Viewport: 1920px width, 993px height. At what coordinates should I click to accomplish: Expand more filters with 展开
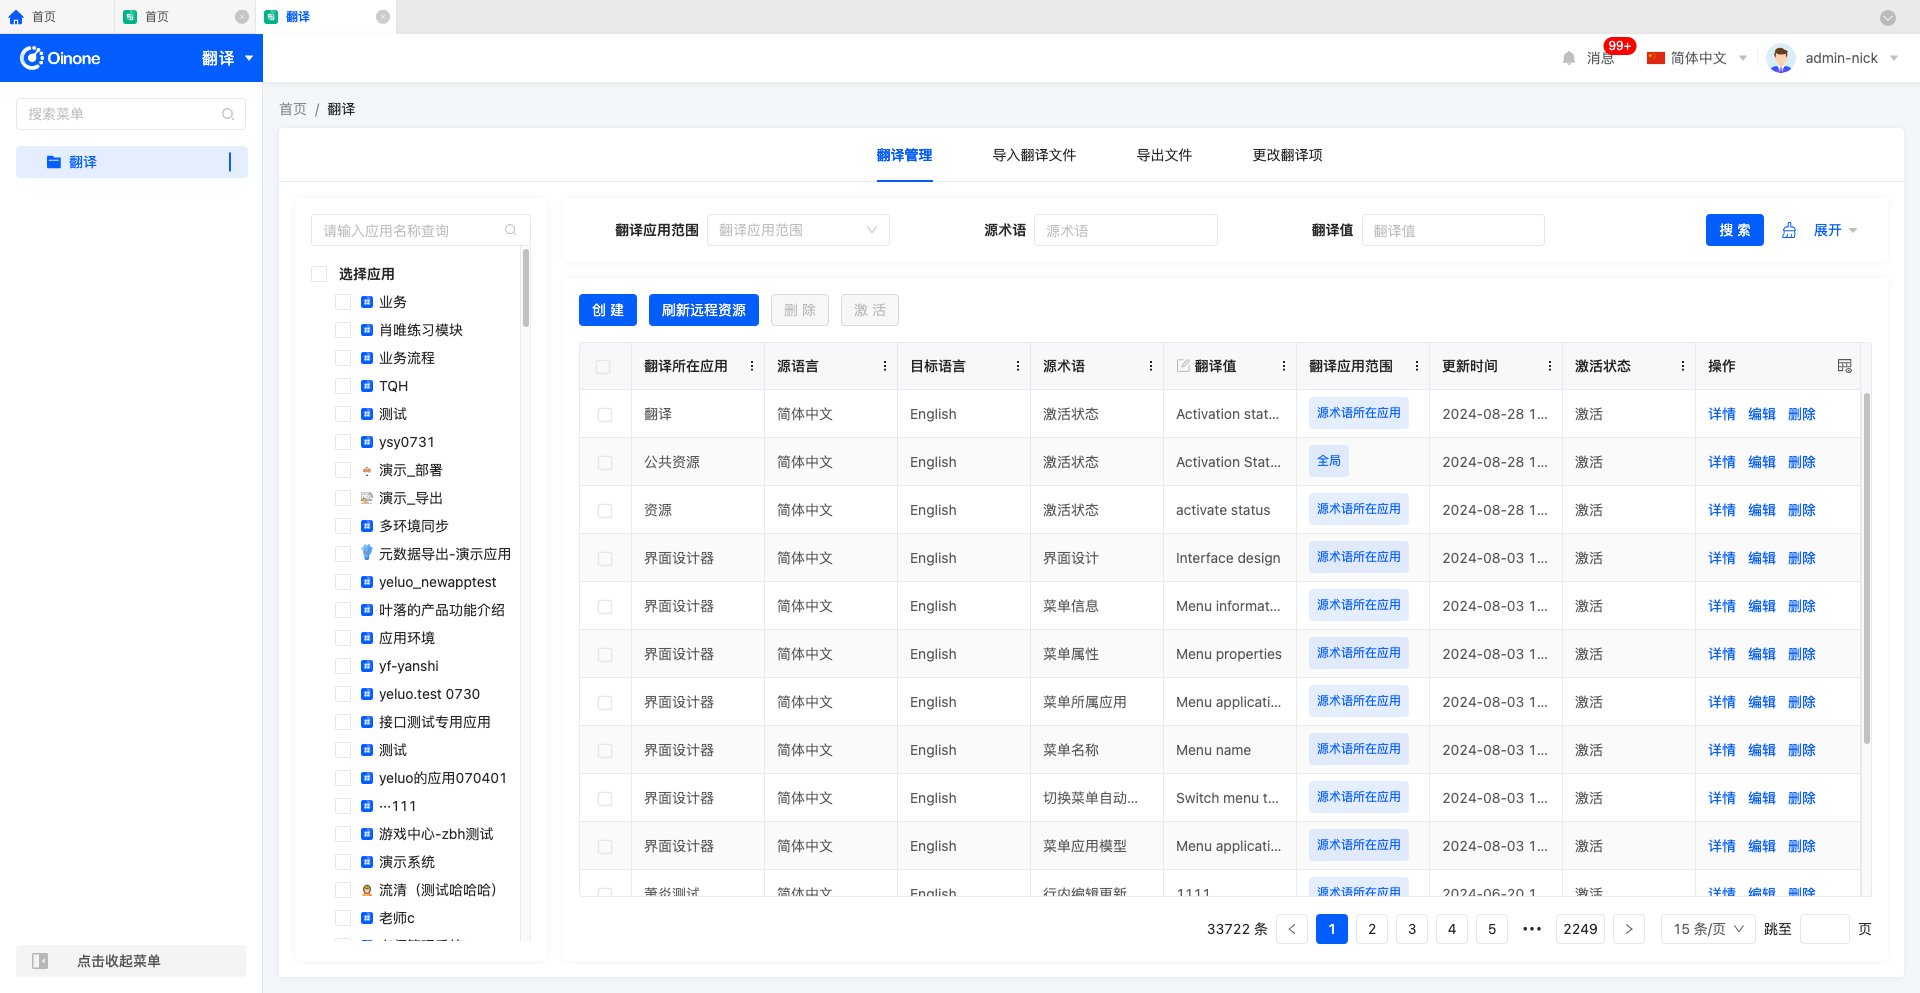coord(1835,230)
